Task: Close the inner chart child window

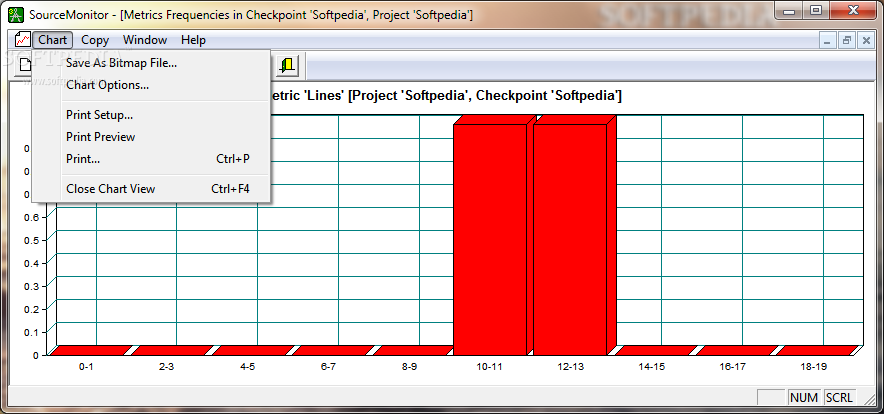Action: pyautogui.click(x=866, y=40)
